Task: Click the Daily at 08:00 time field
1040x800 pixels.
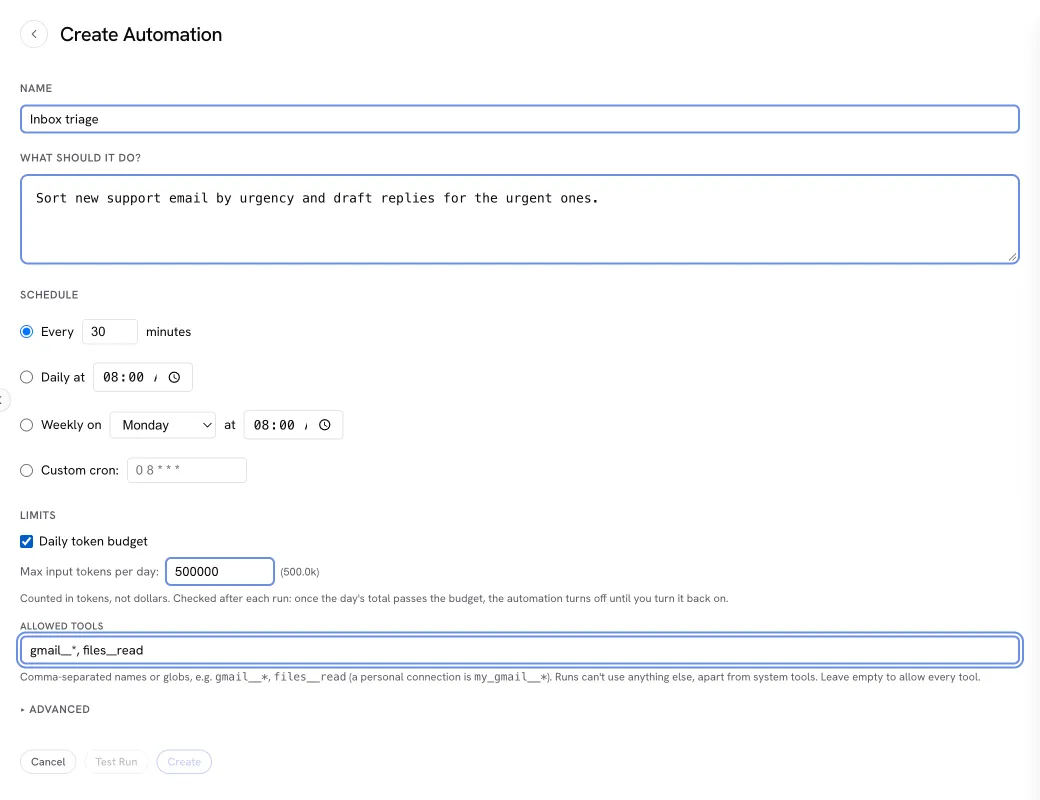Action: click(x=143, y=377)
